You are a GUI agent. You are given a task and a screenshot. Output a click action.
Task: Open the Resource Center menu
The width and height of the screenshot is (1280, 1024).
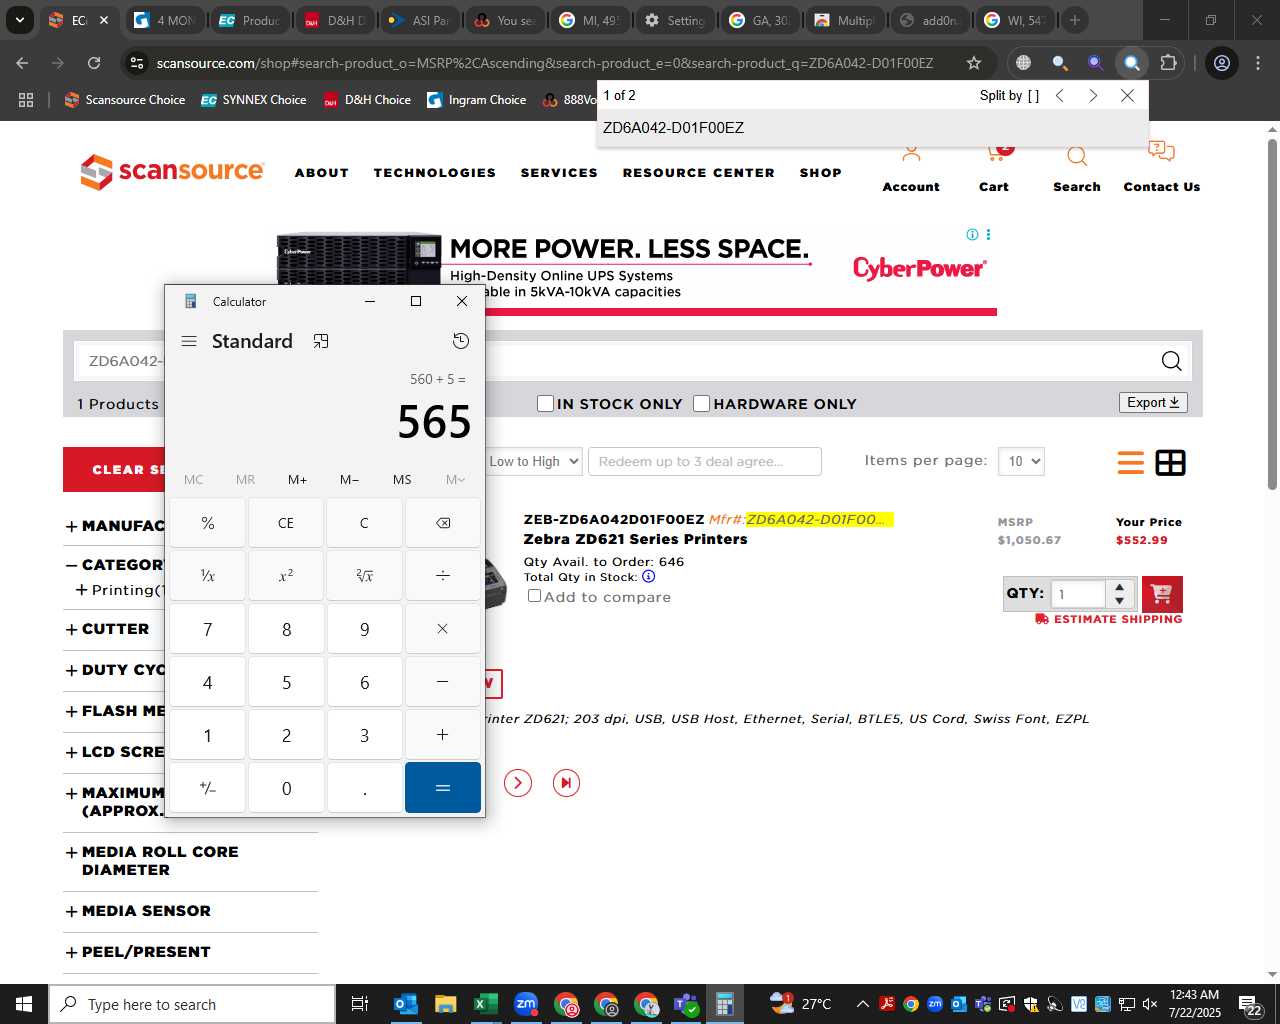699,173
